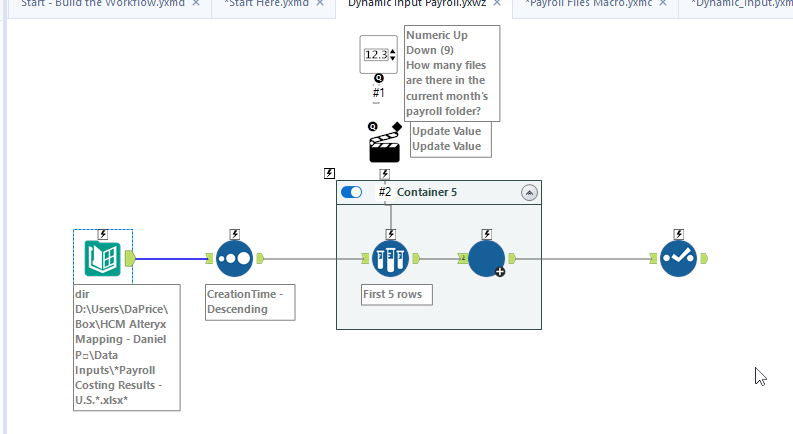Select the plain blue macro tool with plus badge

click(x=487, y=258)
